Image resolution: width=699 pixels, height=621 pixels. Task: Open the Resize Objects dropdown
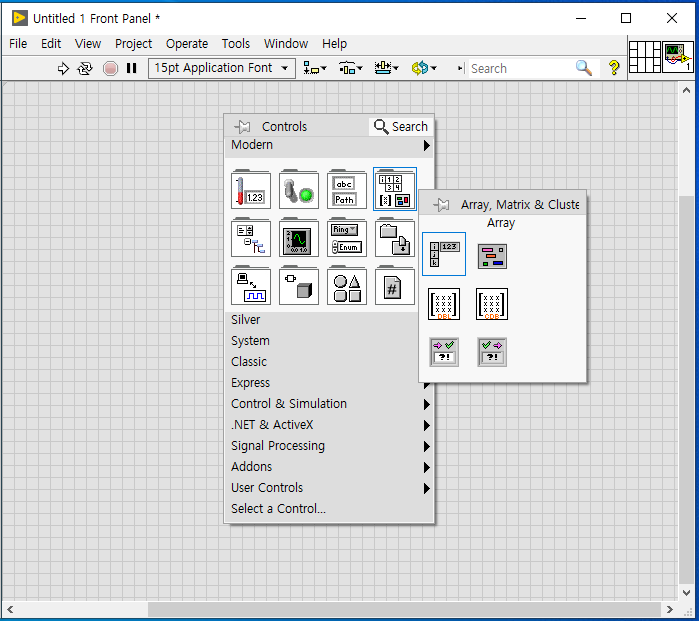click(x=387, y=68)
